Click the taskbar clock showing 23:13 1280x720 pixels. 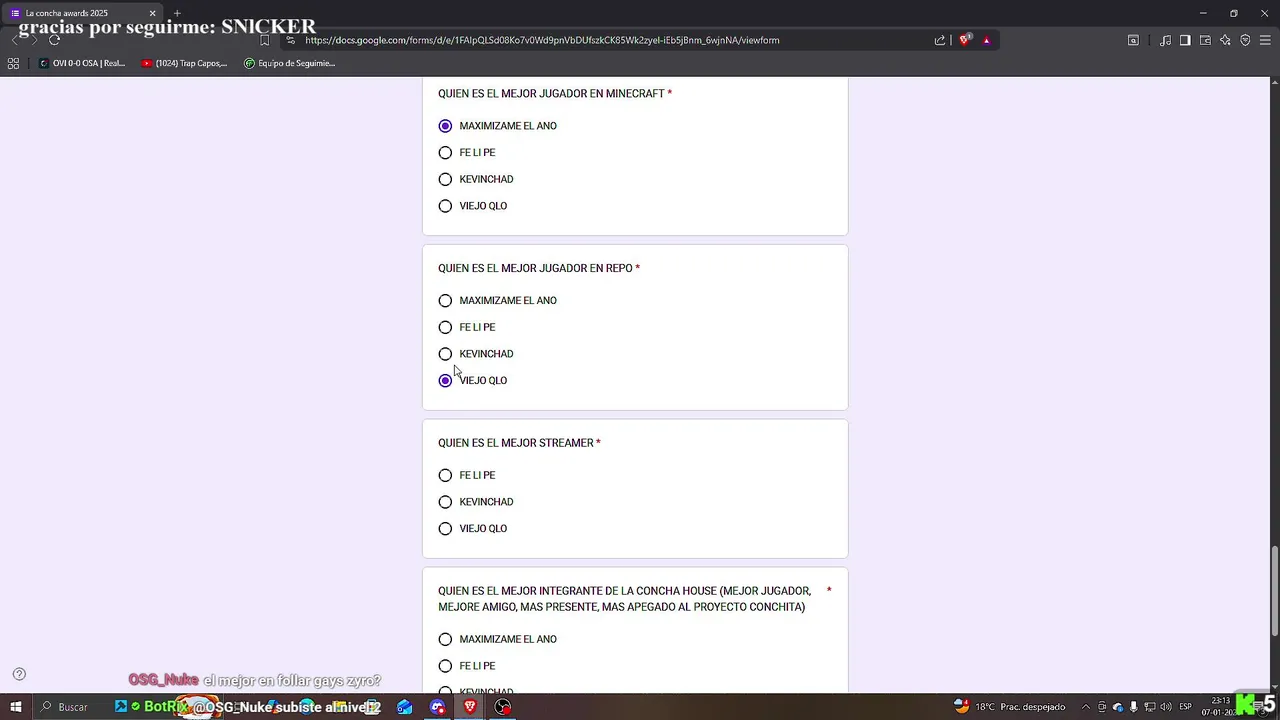coord(1219,707)
